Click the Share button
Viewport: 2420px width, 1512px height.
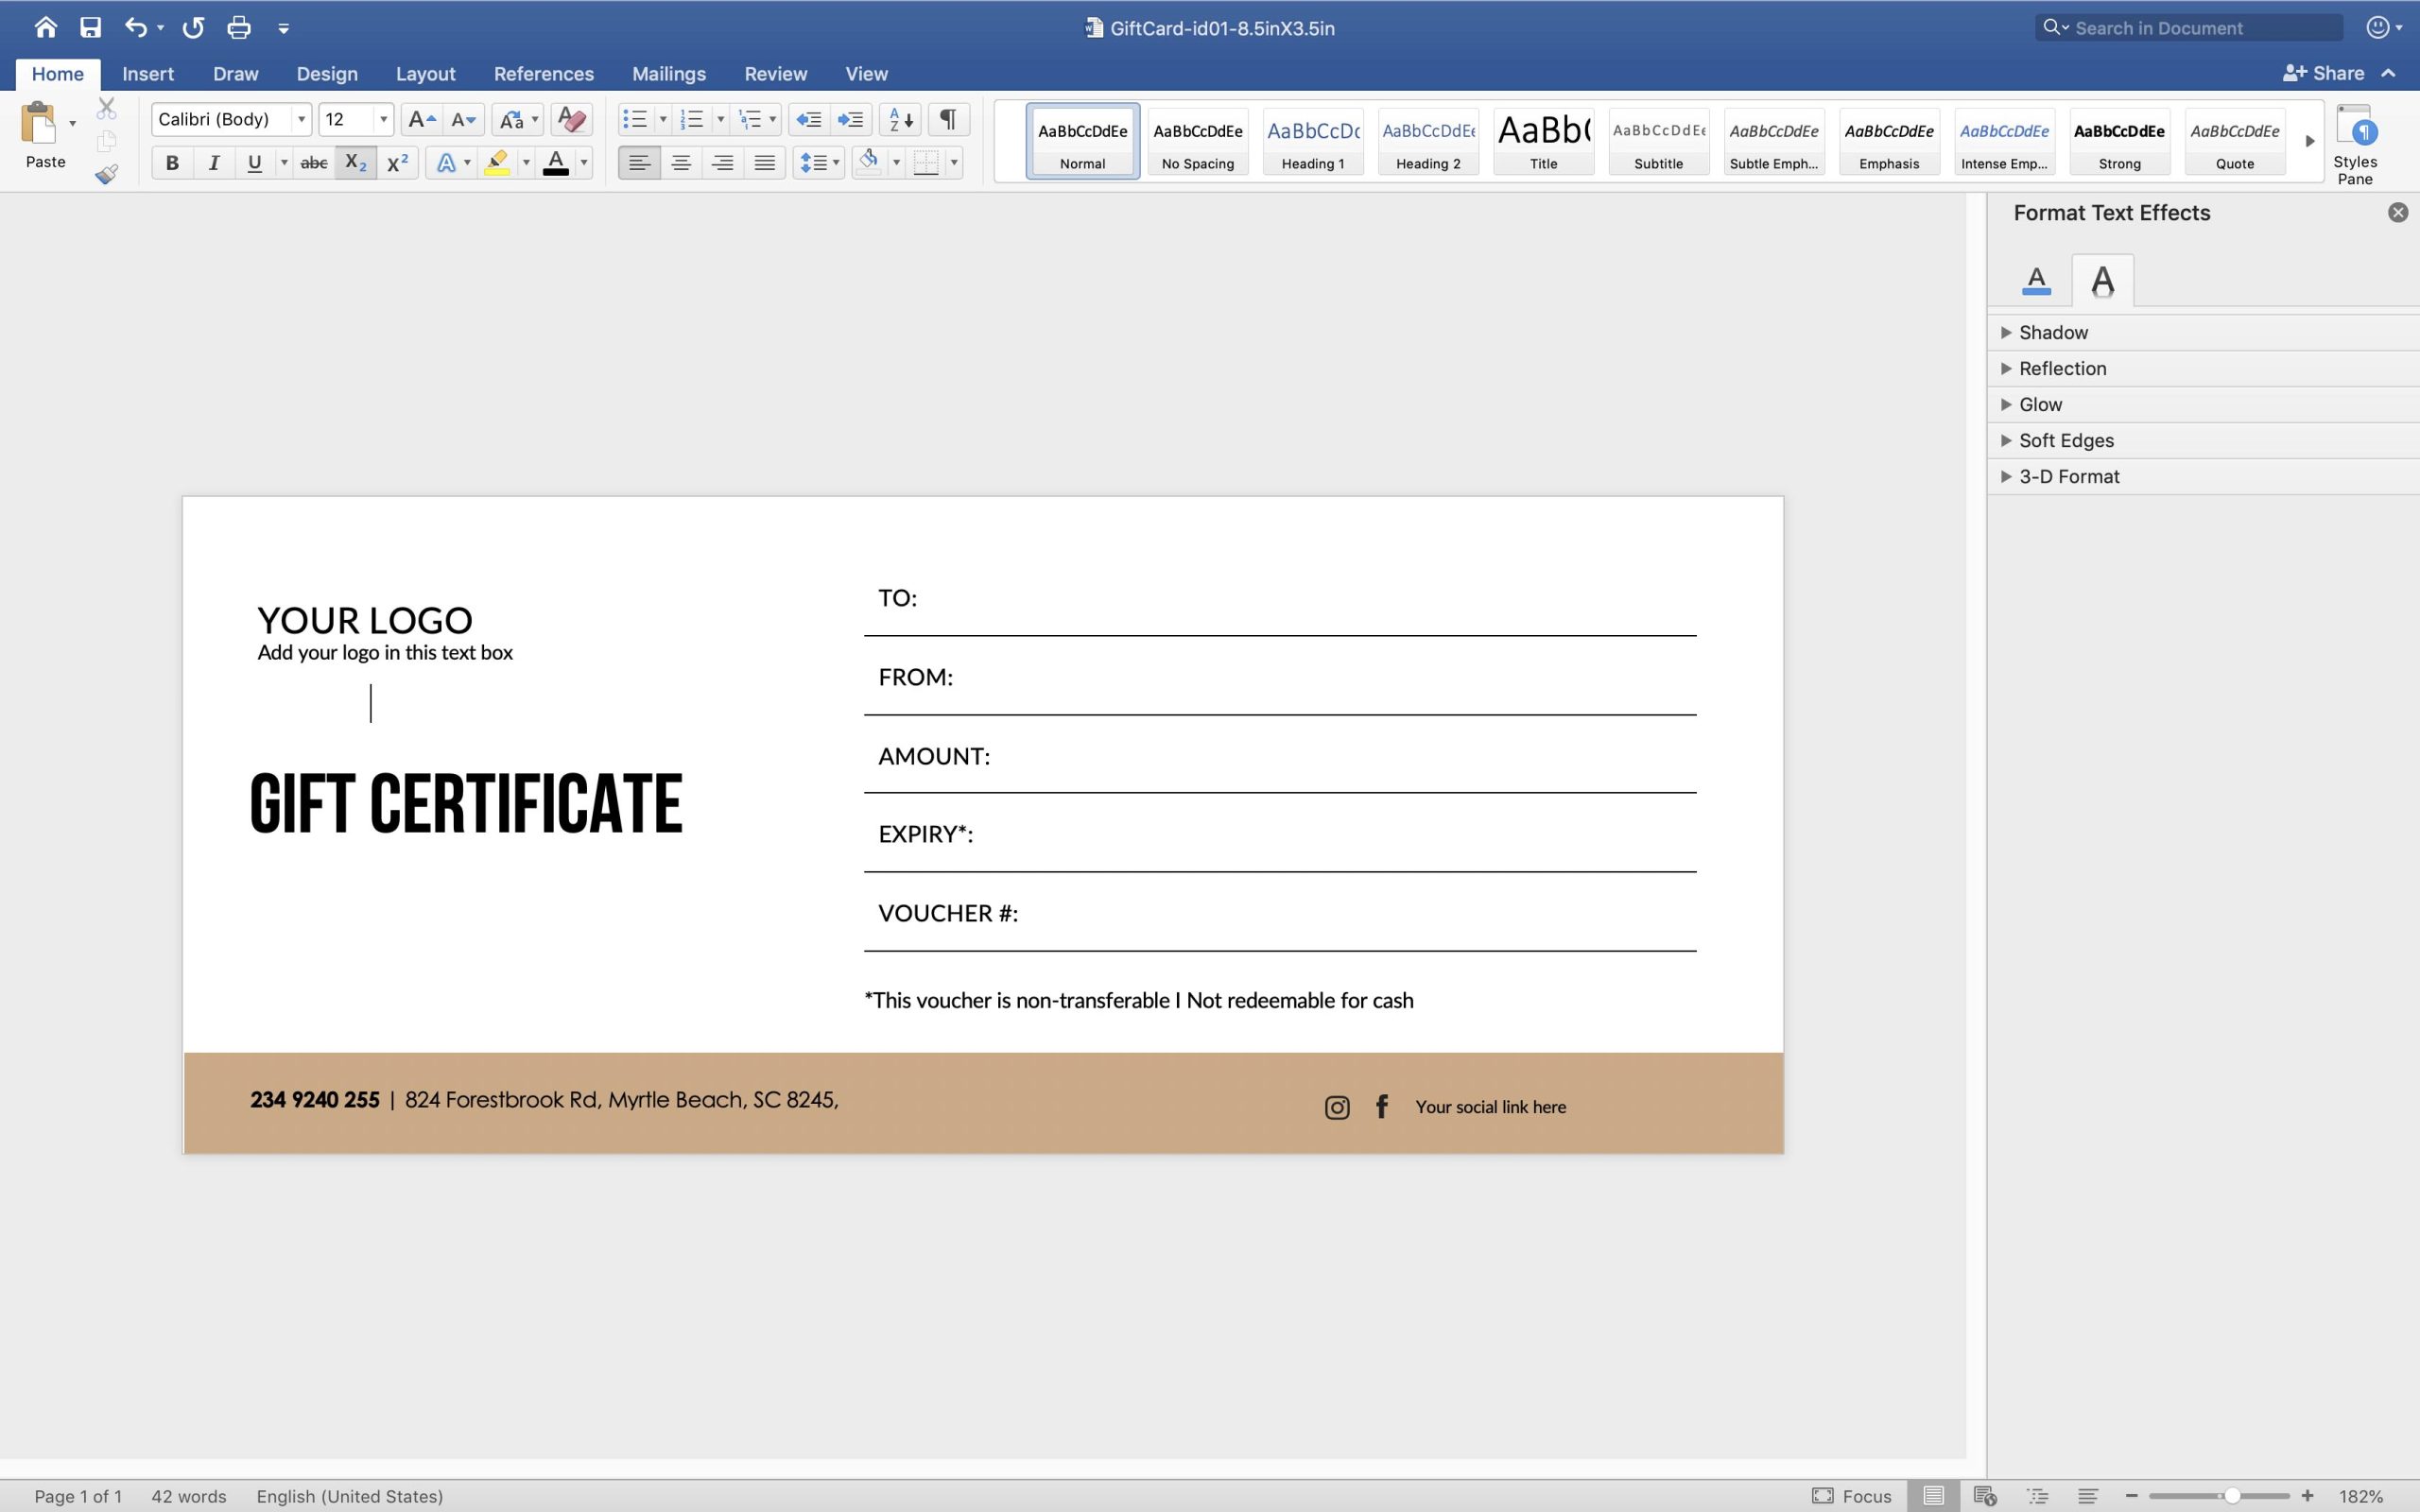pyautogui.click(x=2324, y=73)
